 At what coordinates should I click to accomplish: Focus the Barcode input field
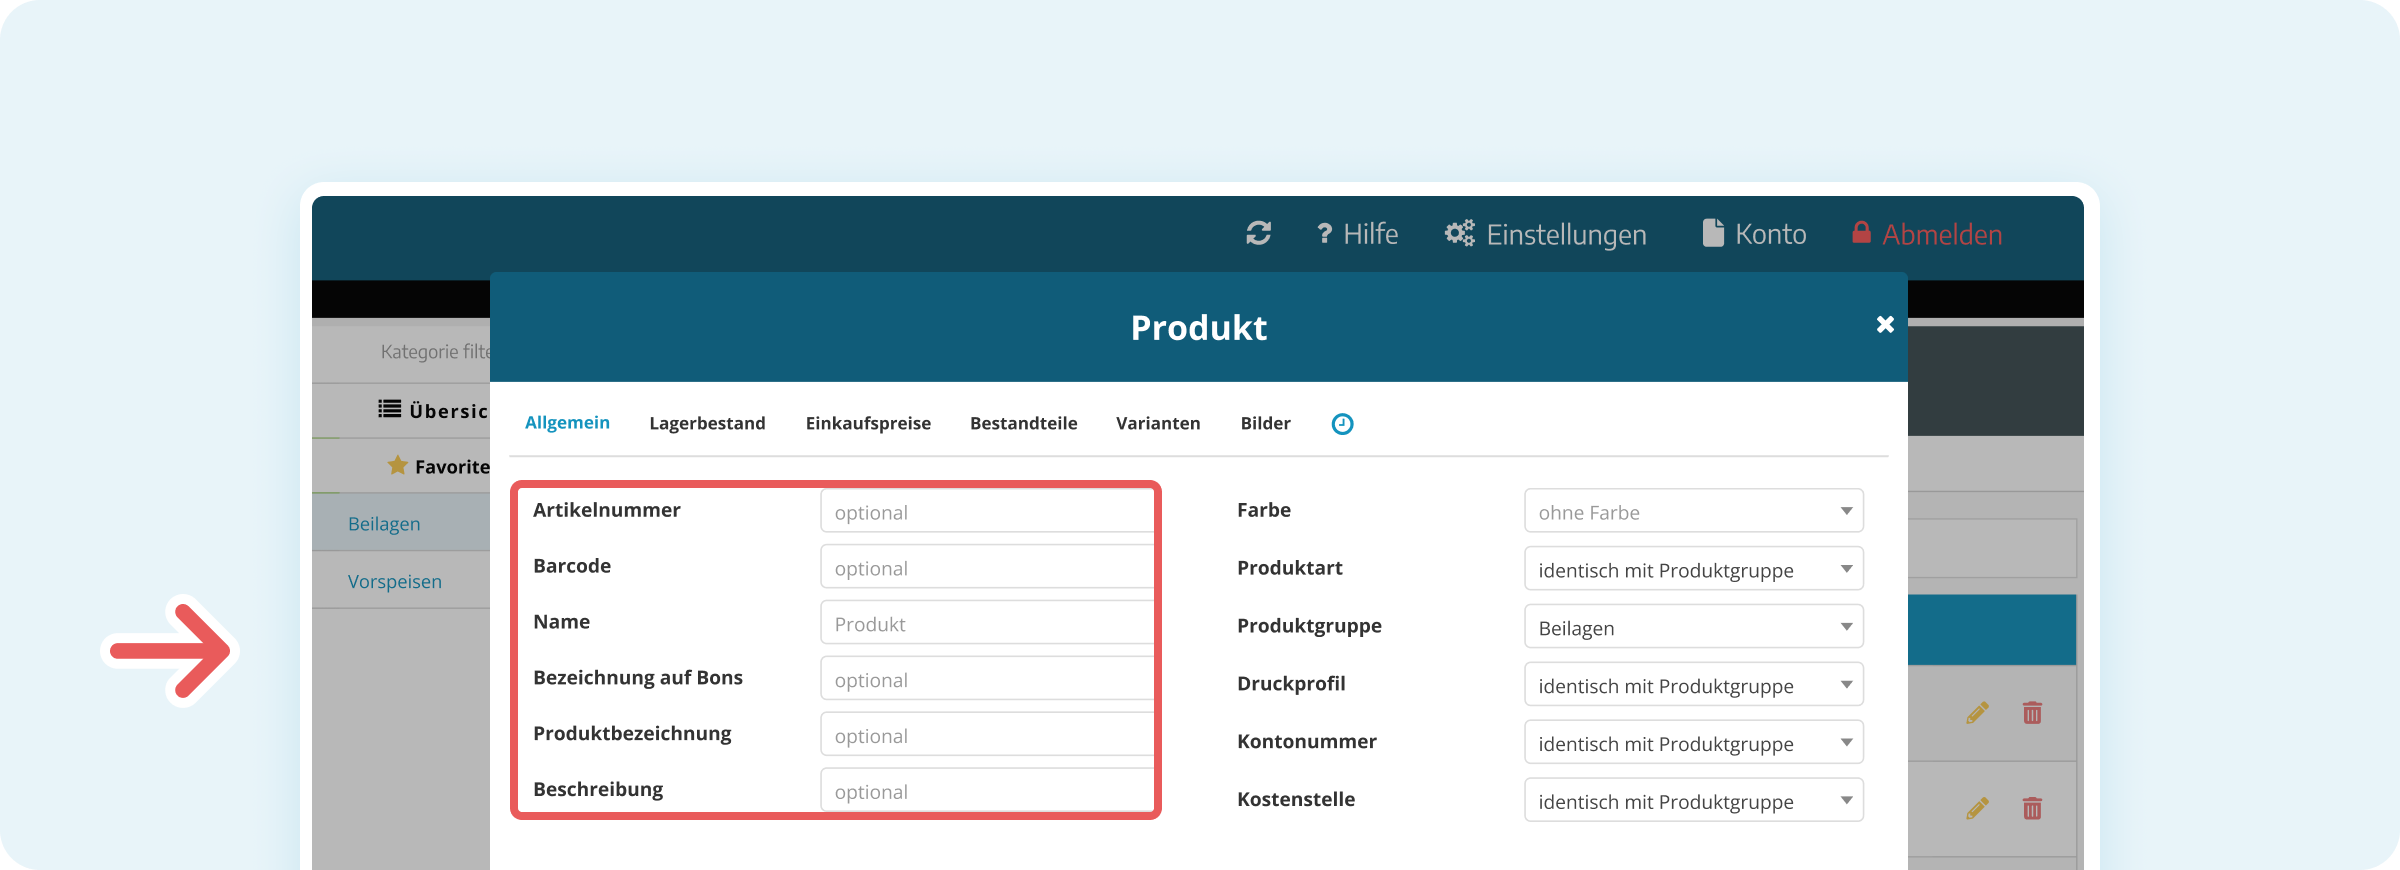(987, 567)
